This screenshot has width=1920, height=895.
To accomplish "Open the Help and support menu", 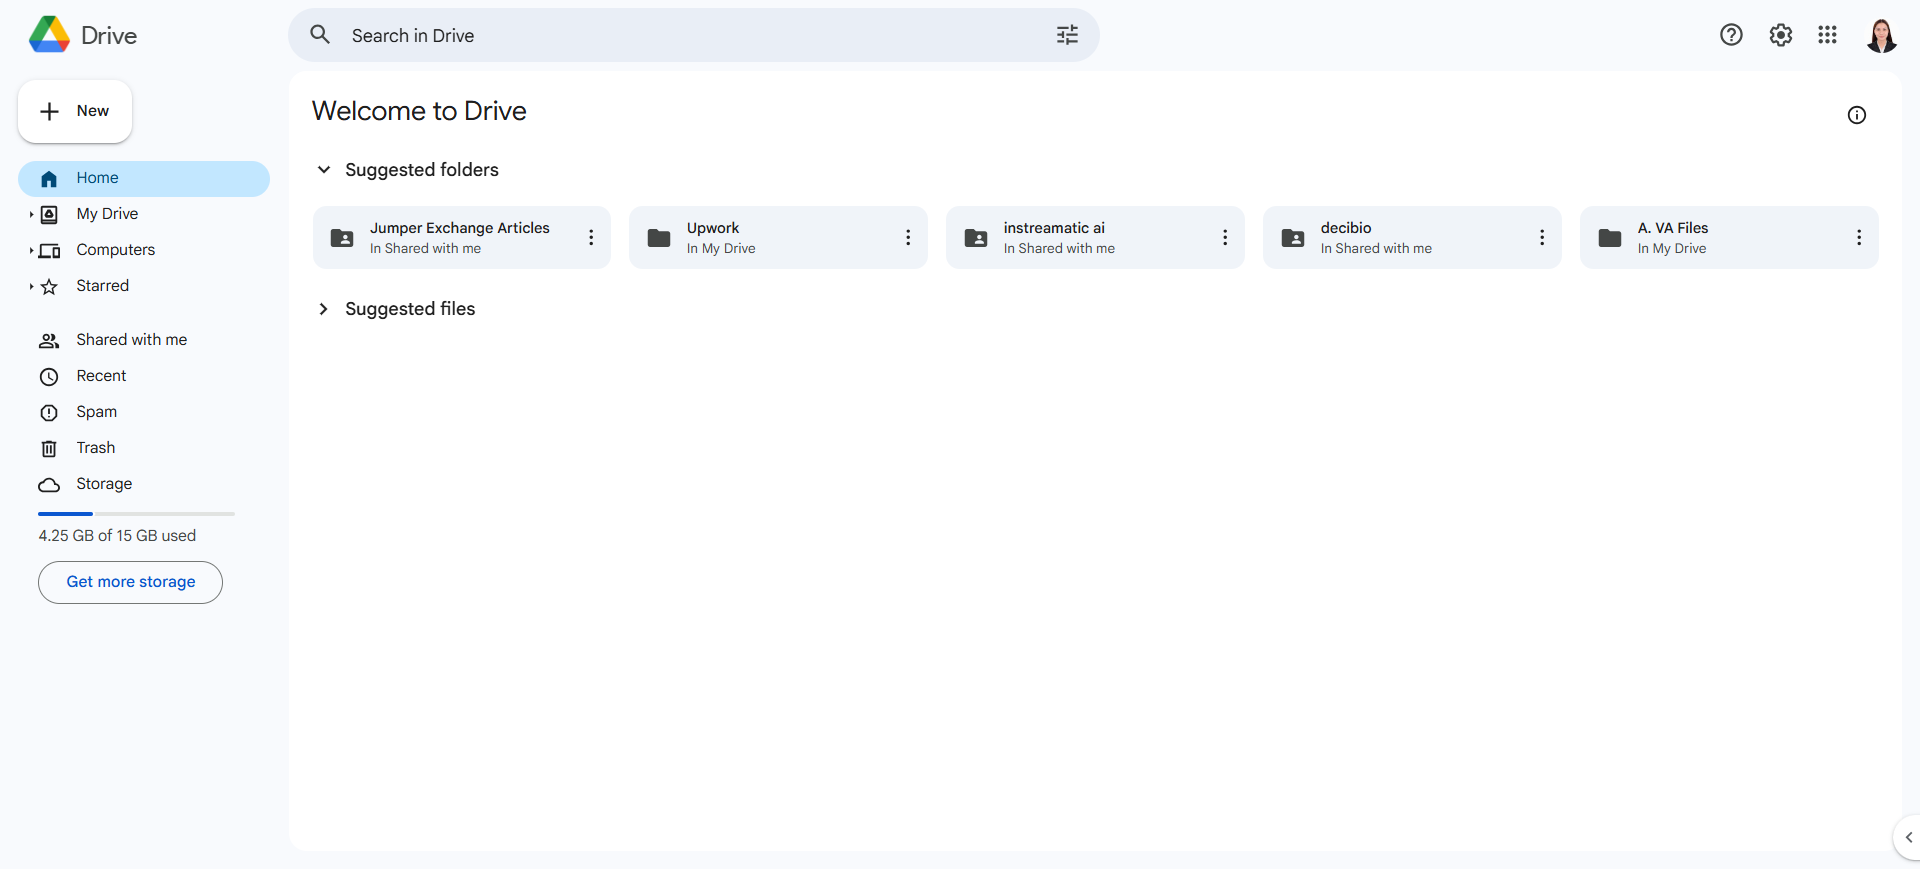I will click(1731, 35).
